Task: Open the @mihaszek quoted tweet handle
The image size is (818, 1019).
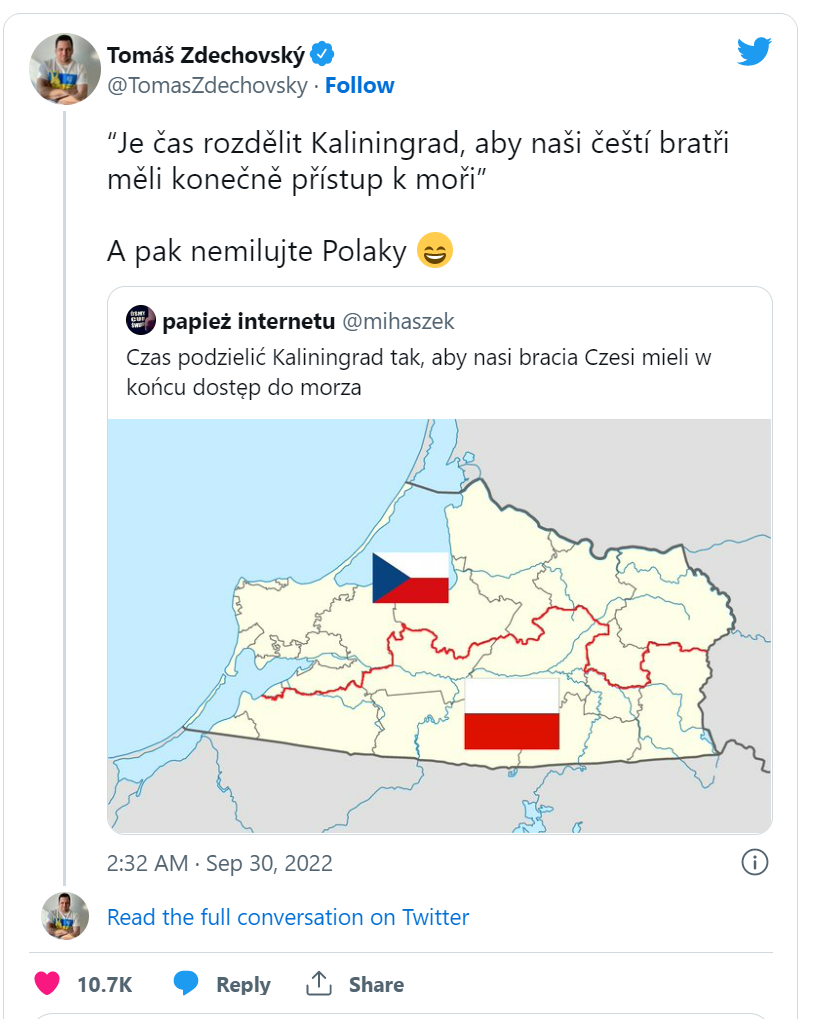Action: [x=398, y=321]
